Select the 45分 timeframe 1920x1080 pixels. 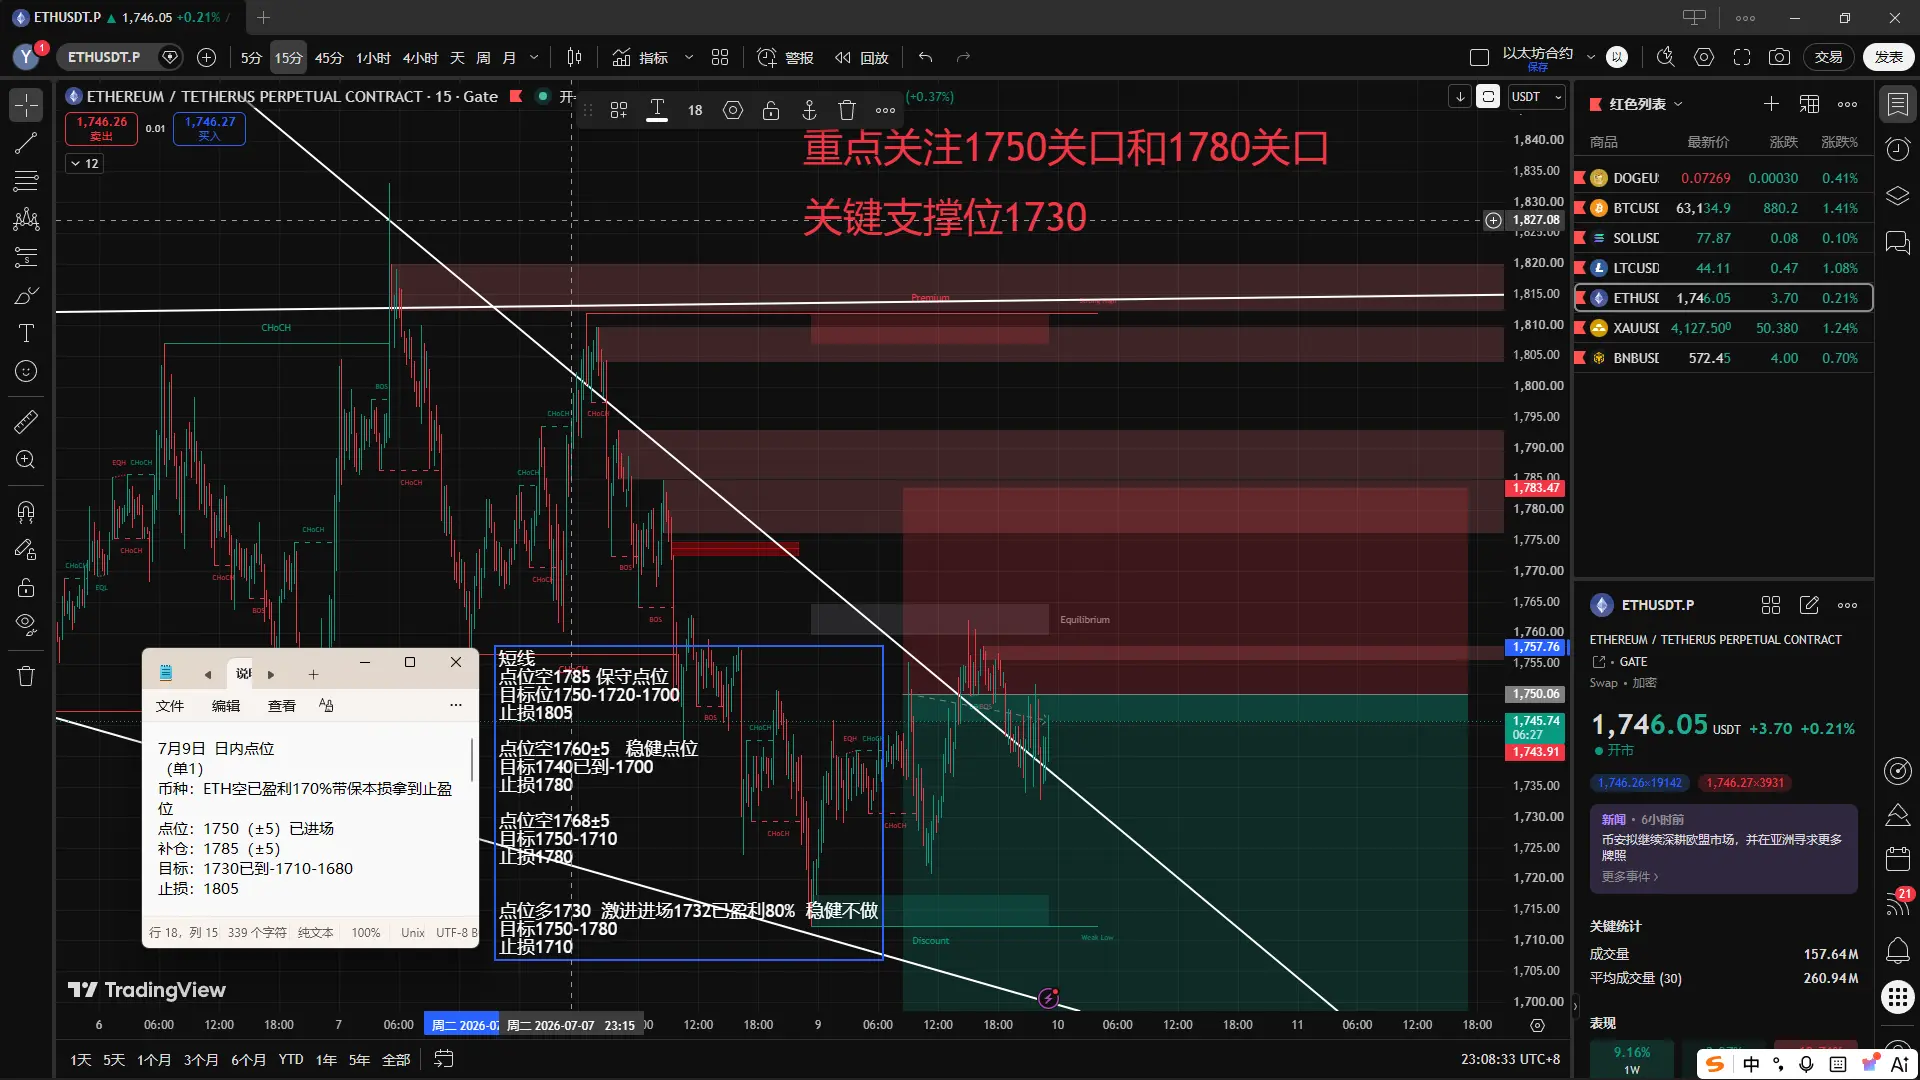click(x=329, y=58)
